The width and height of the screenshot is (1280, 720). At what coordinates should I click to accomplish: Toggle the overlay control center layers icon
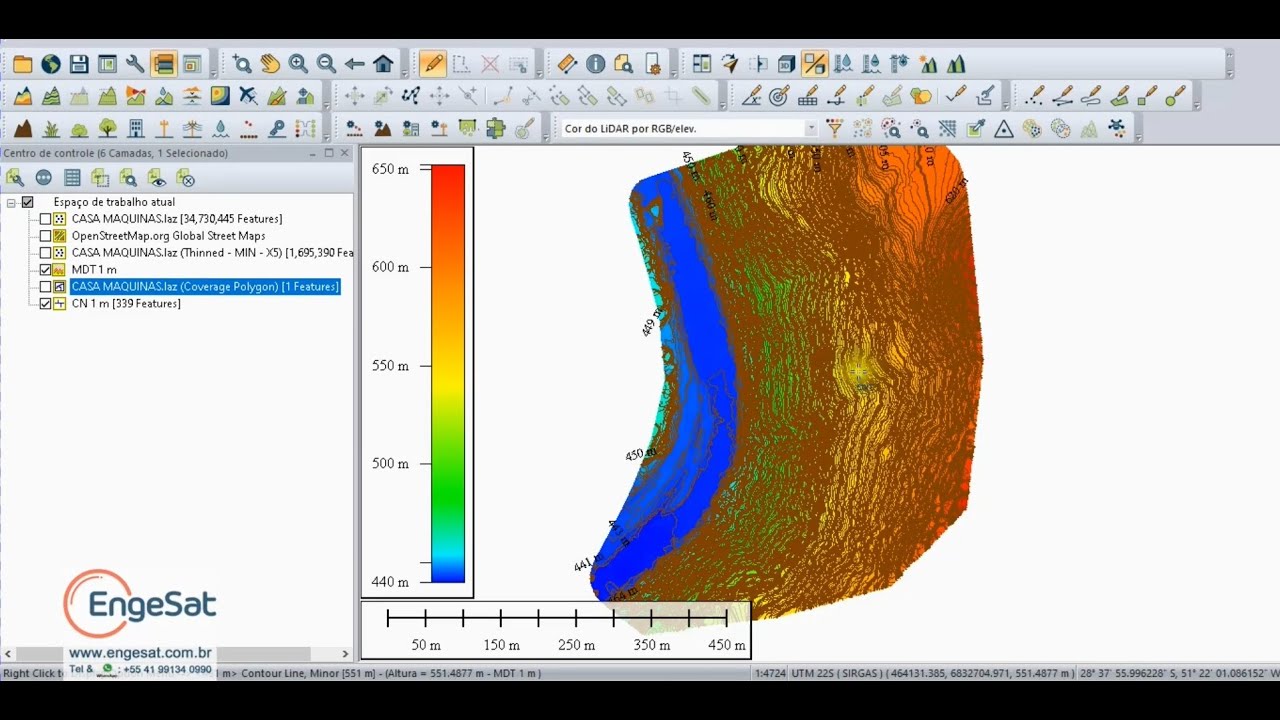coord(163,64)
